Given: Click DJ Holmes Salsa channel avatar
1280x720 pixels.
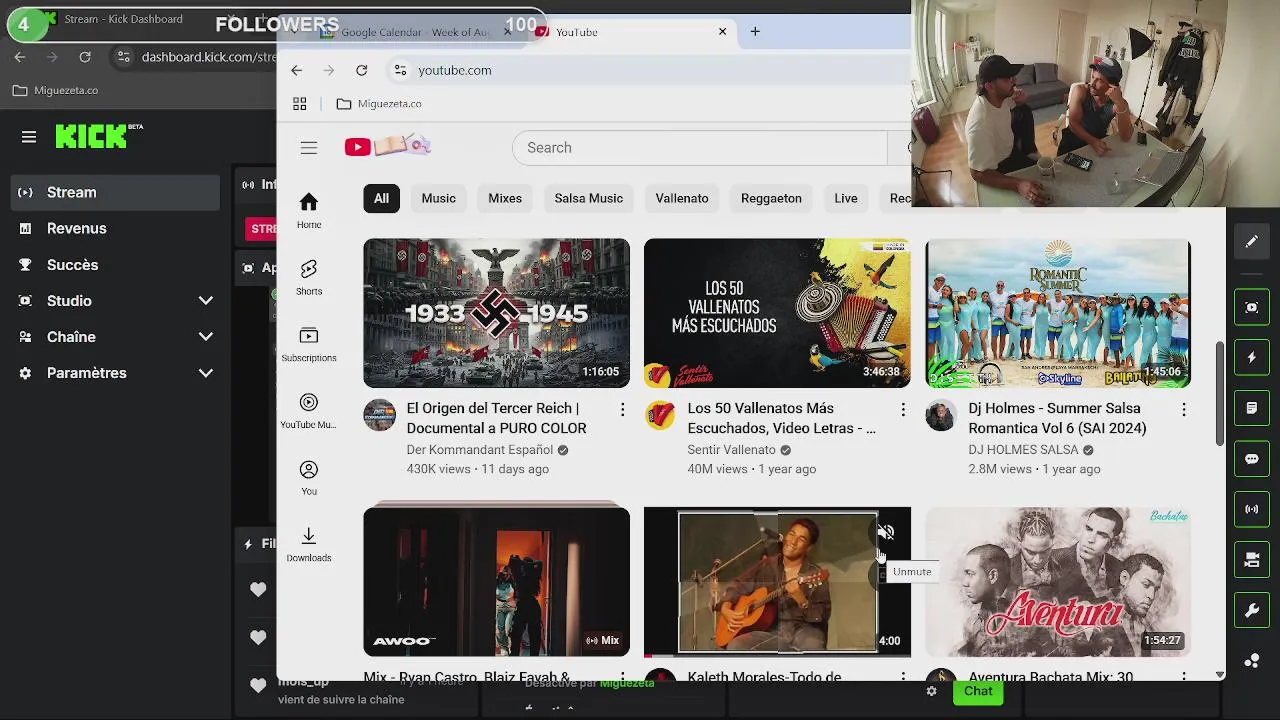Looking at the screenshot, I should tap(941, 415).
